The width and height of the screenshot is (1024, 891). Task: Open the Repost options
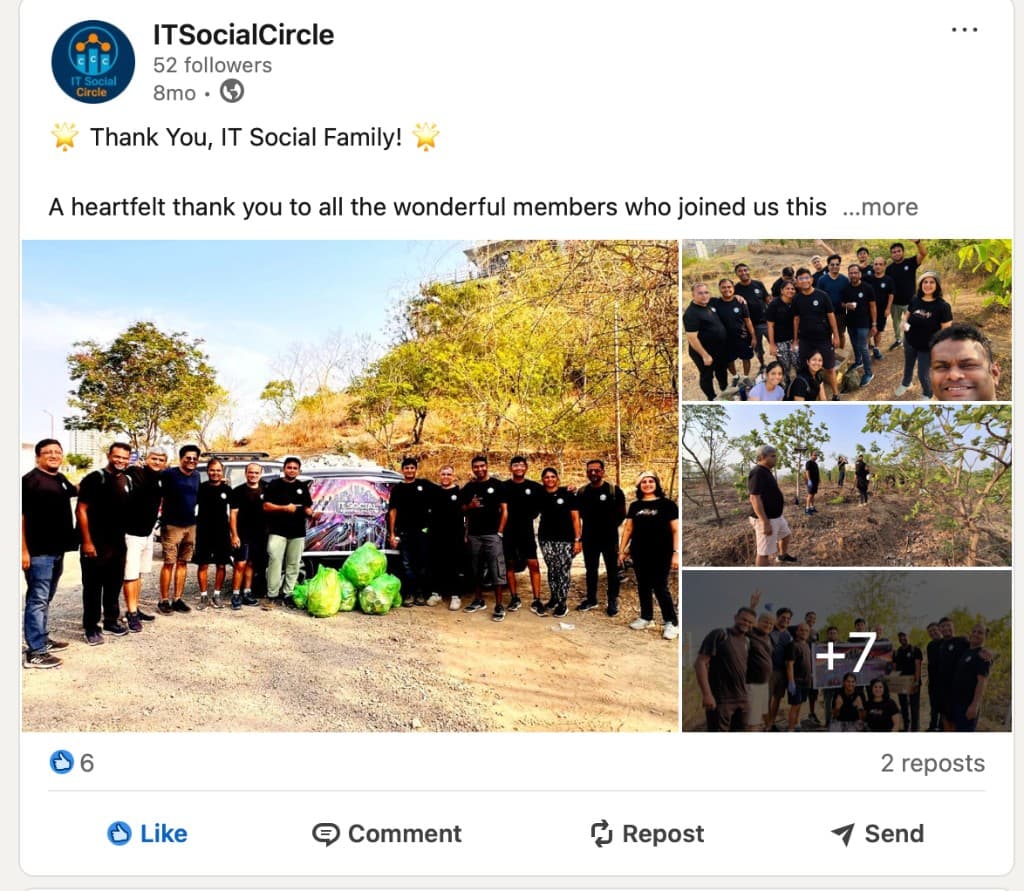pyautogui.click(x=647, y=834)
